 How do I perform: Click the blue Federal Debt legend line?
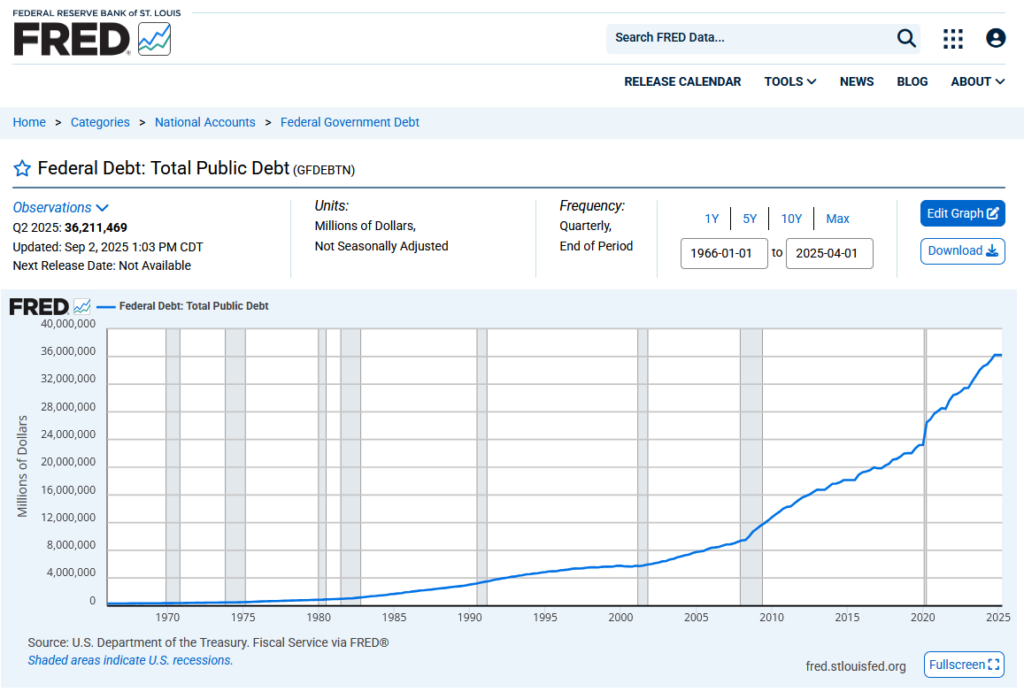(106, 306)
